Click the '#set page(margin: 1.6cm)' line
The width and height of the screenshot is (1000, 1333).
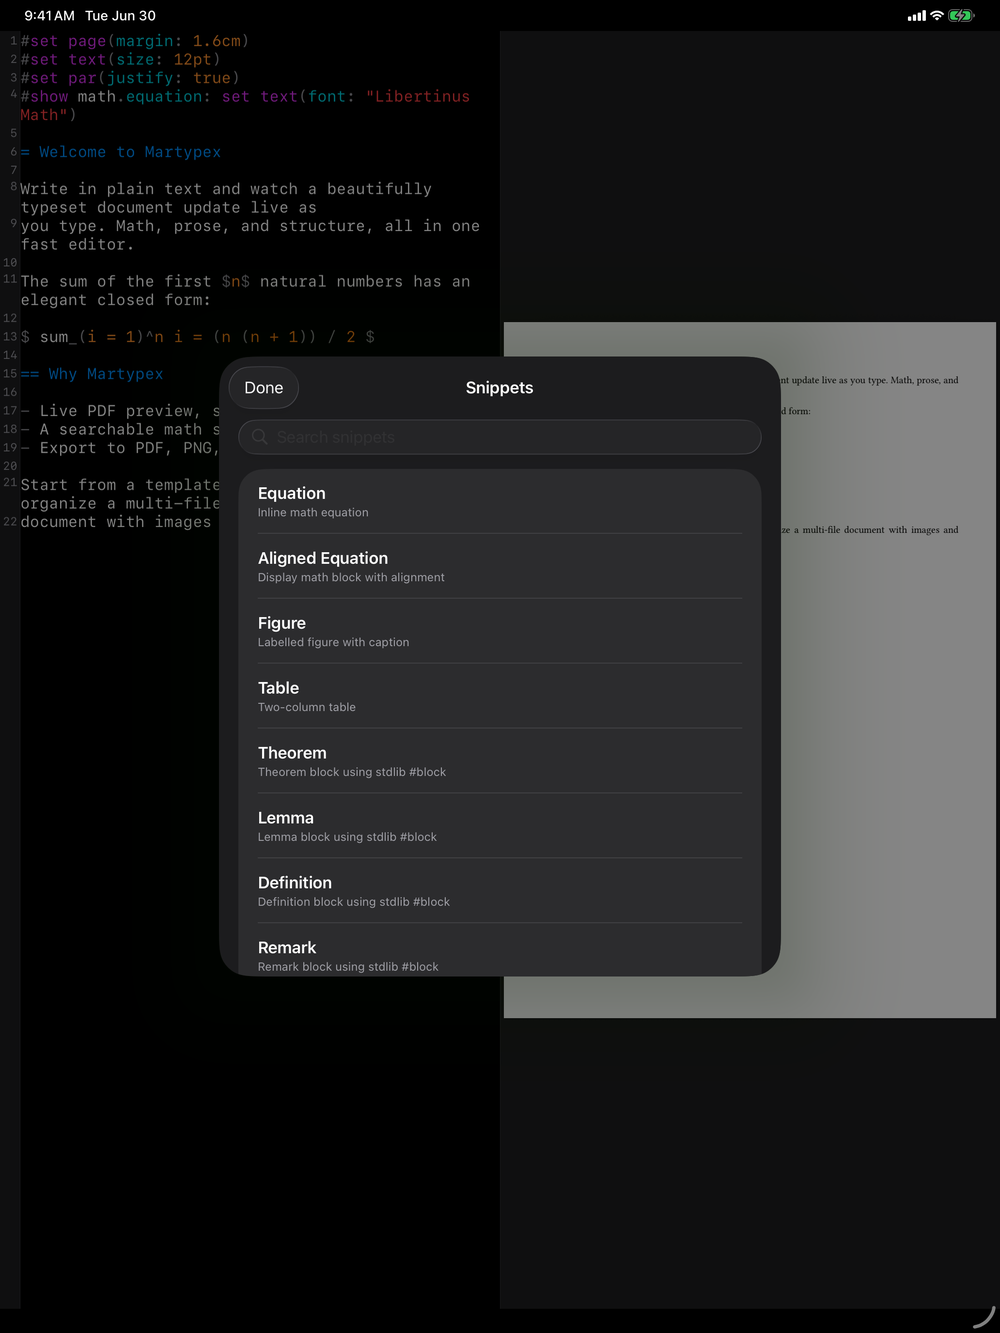pyautogui.click(x=135, y=41)
